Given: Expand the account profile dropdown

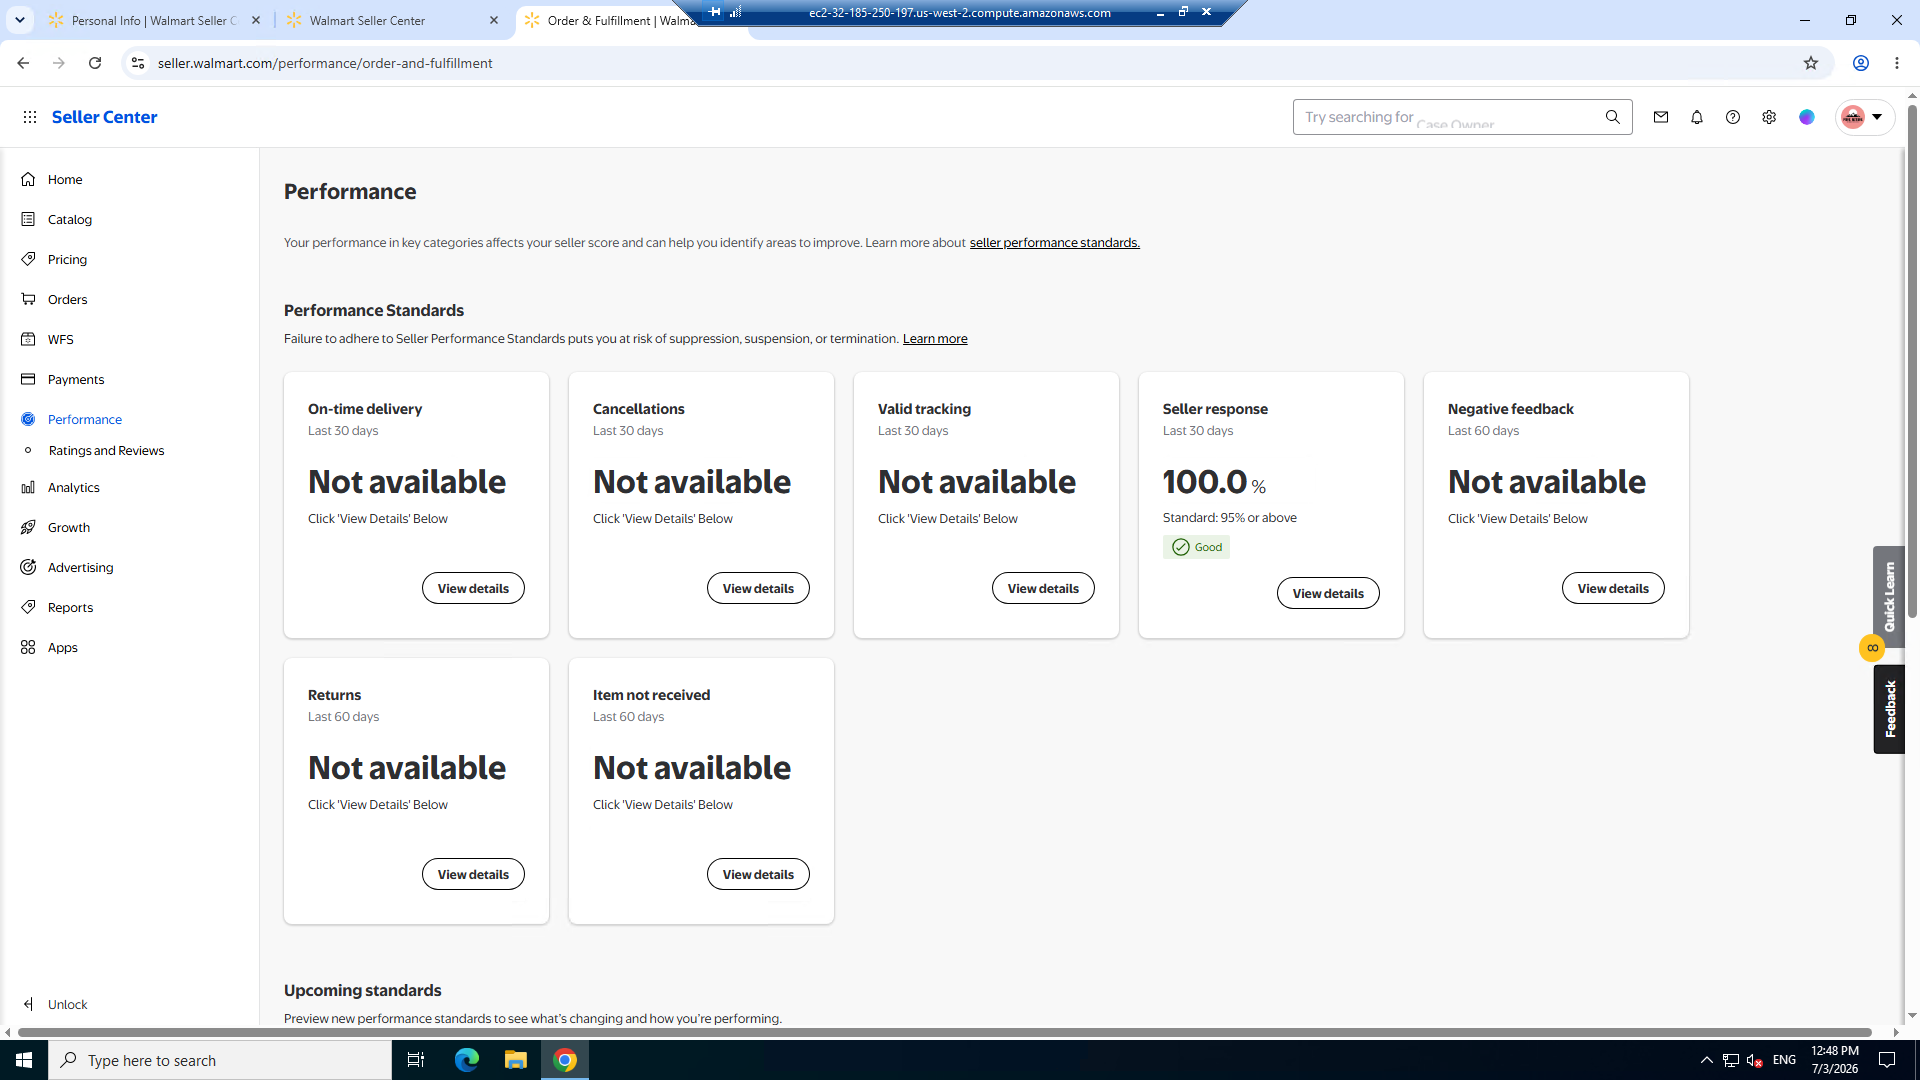Looking at the screenshot, I should pos(1864,117).
